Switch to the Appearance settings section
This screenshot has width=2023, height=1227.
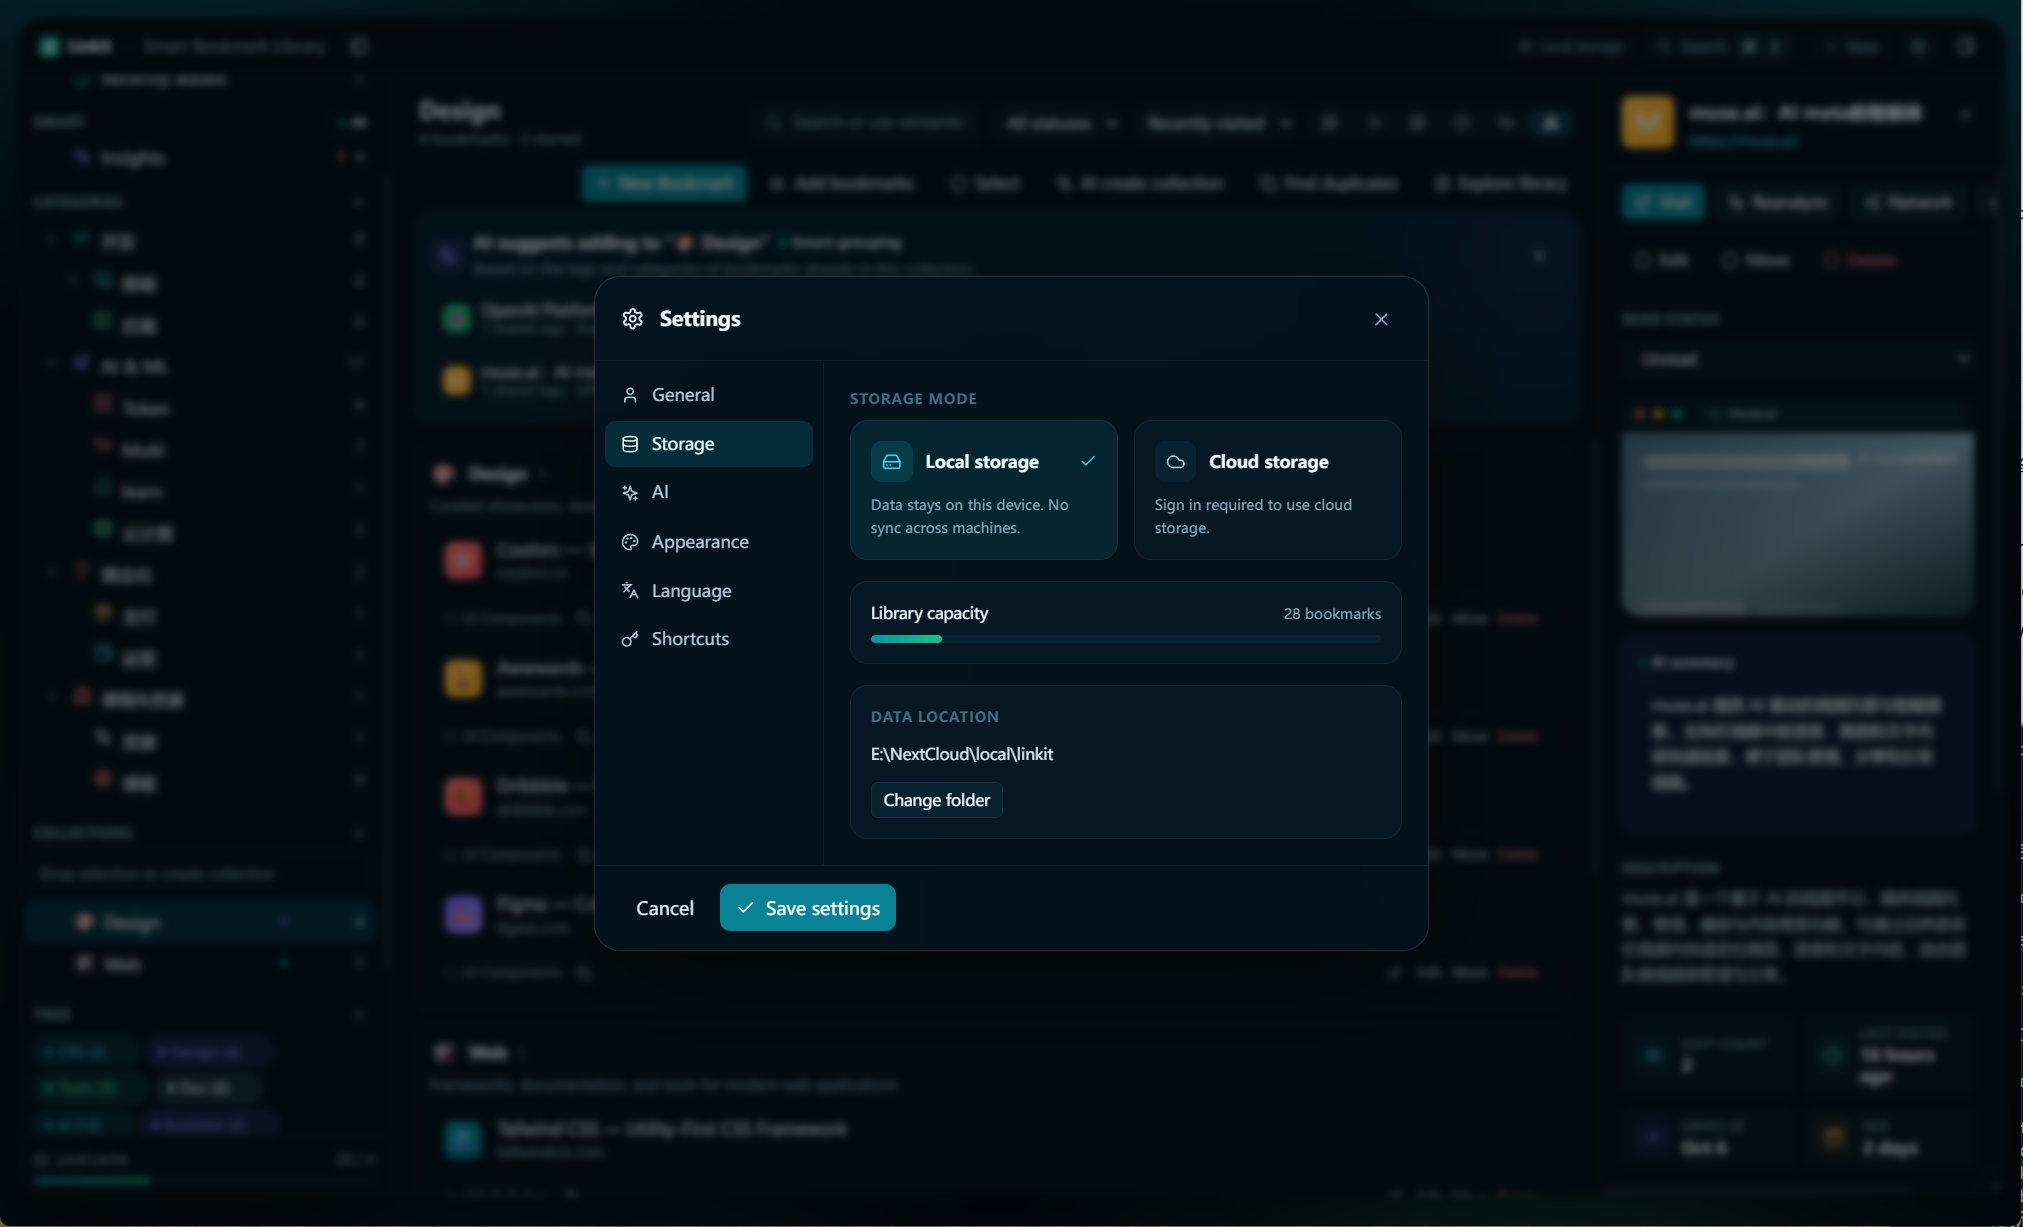tap(708, 542)
